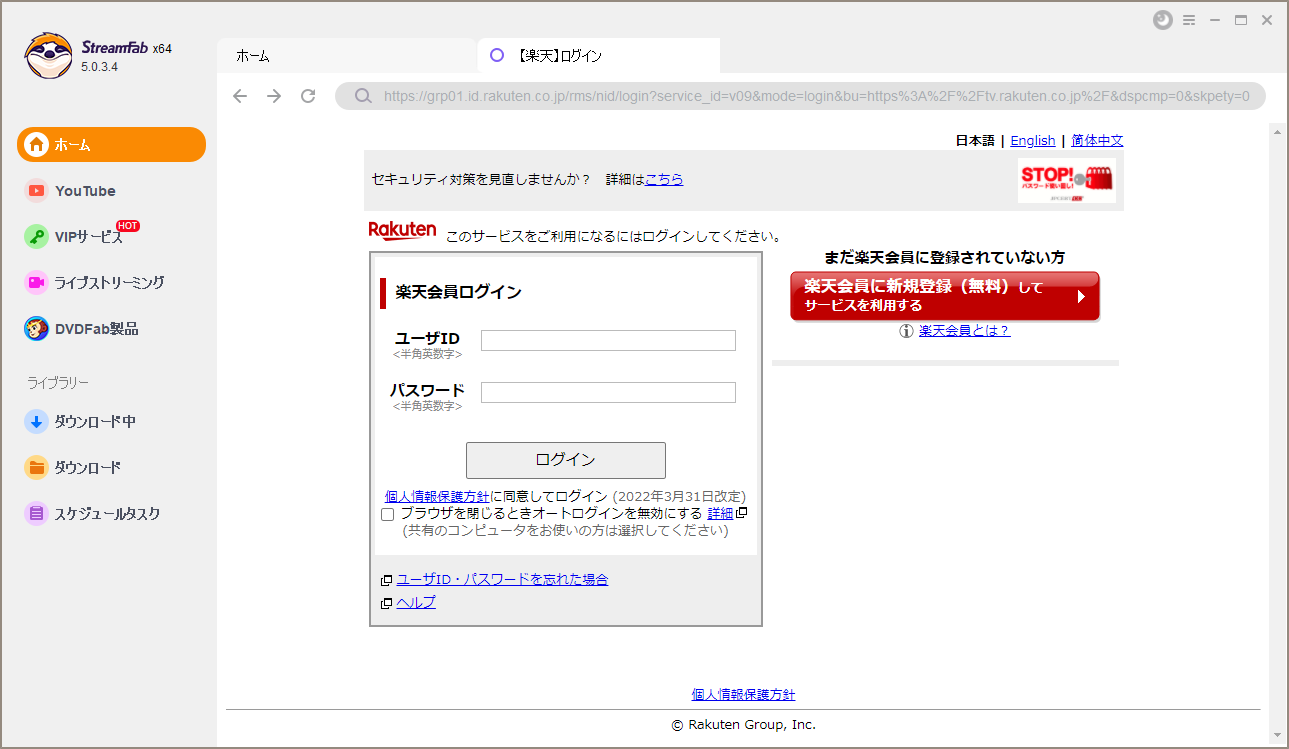Click the Rakuten logo
1289x749 pixels.
tap(402, 231)
